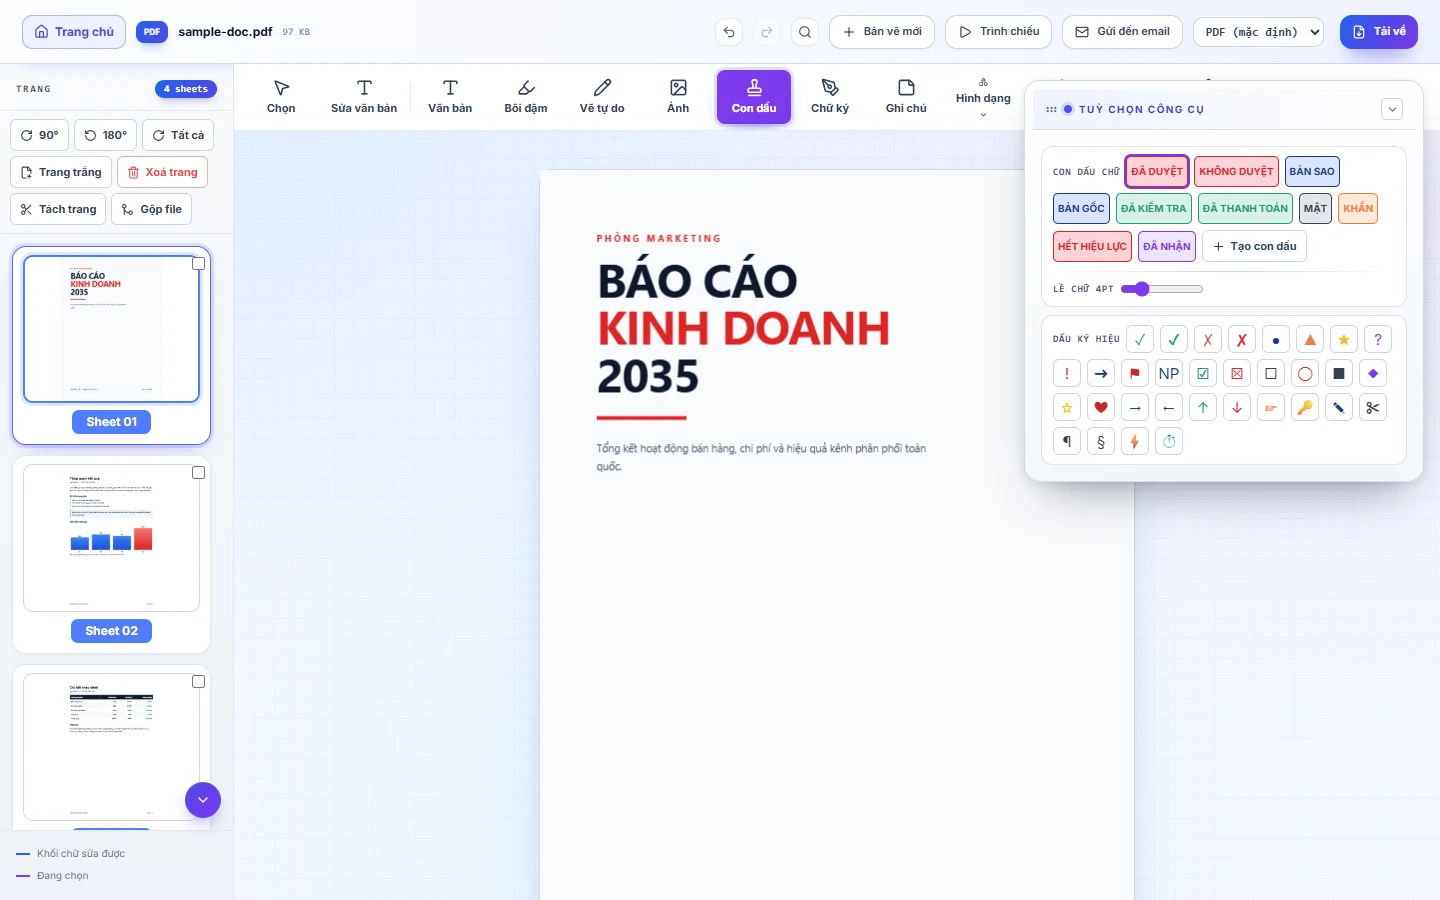Open search with the magnifier icon

805,32
